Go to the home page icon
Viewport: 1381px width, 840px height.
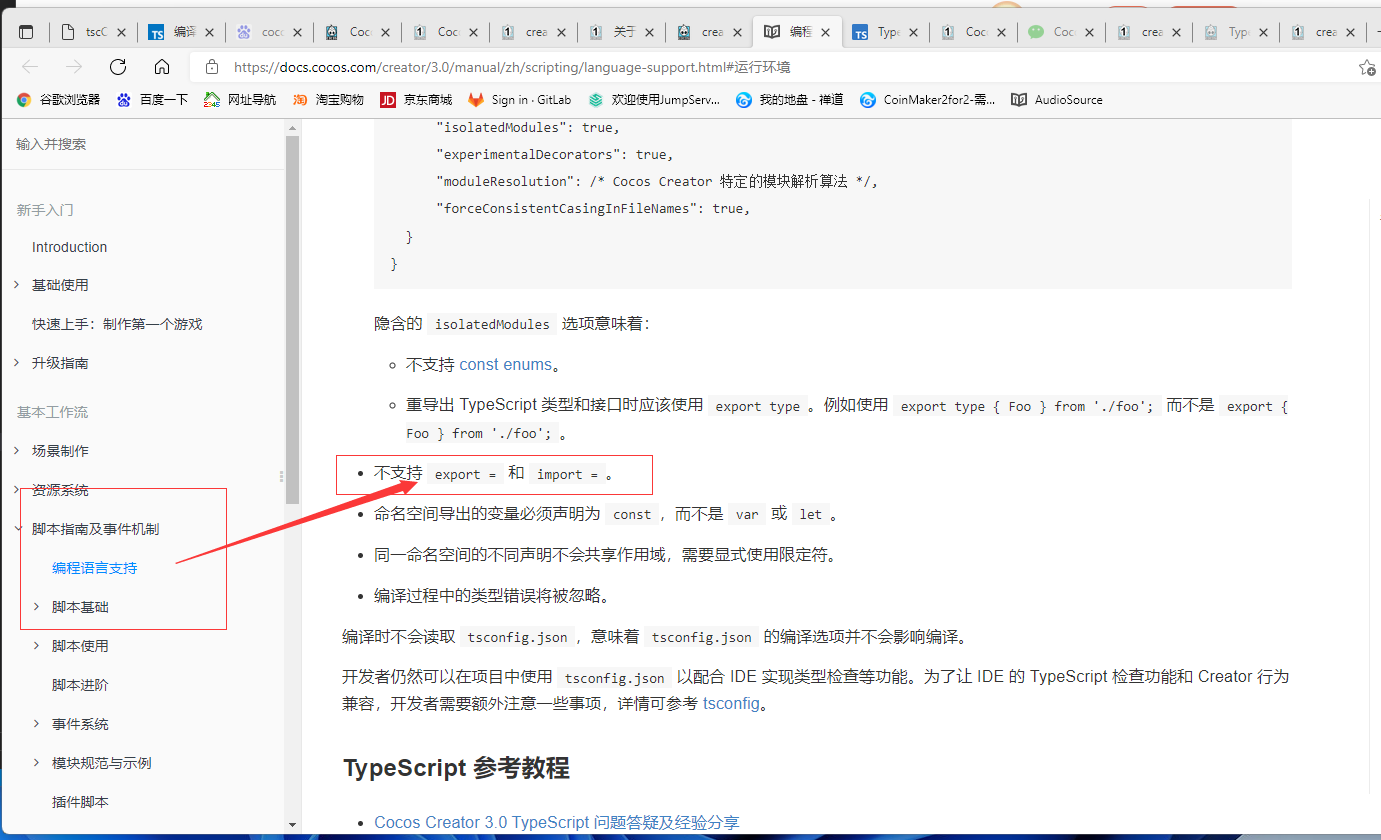(162, 67)
